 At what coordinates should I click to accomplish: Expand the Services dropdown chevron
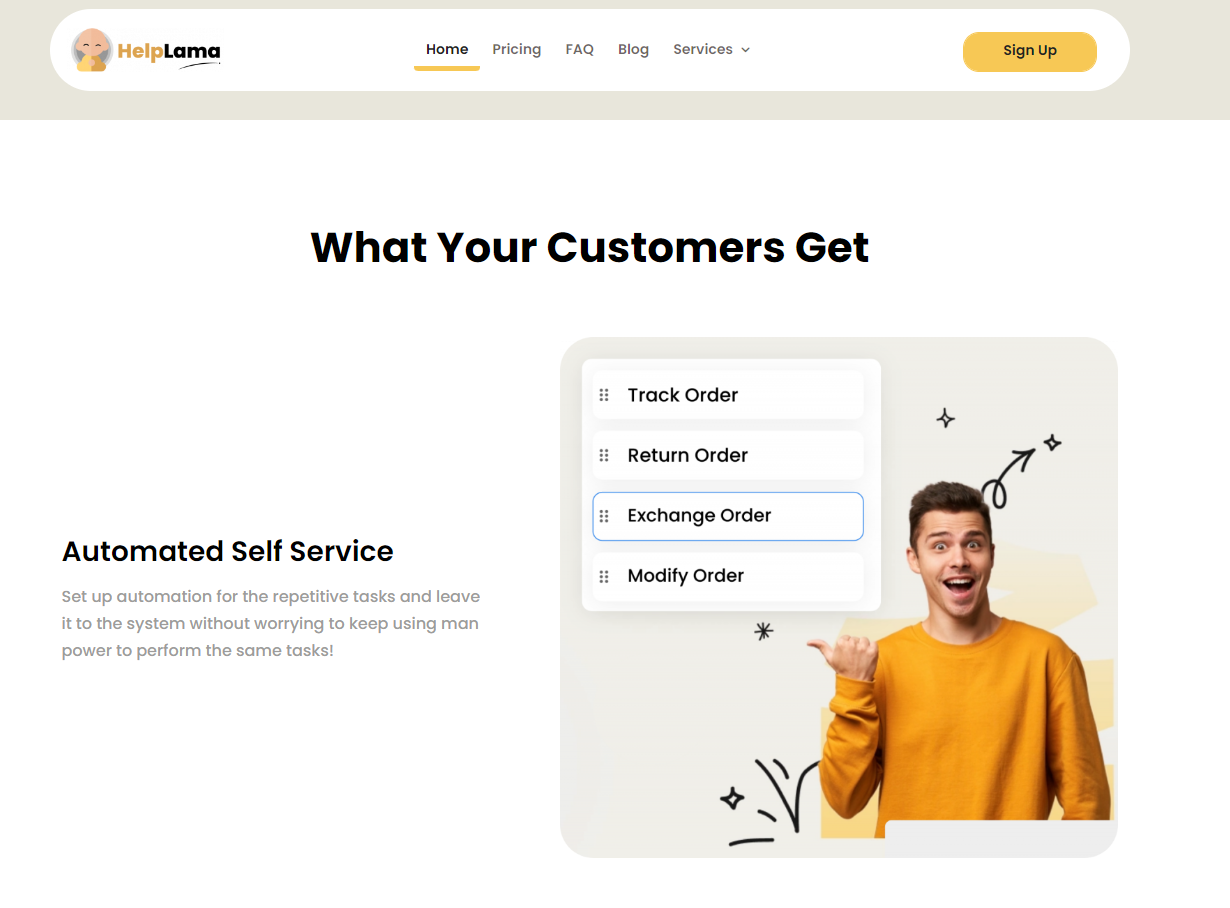pyautogui.click(x=745, y=50)
